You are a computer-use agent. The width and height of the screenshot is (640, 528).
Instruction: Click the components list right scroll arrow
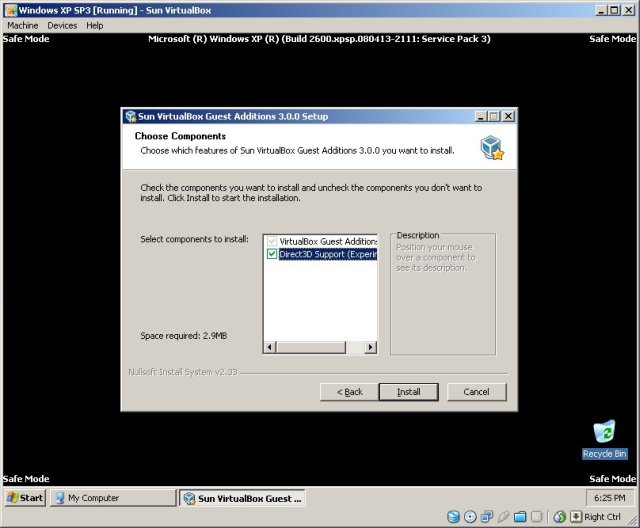pos(370,347)
